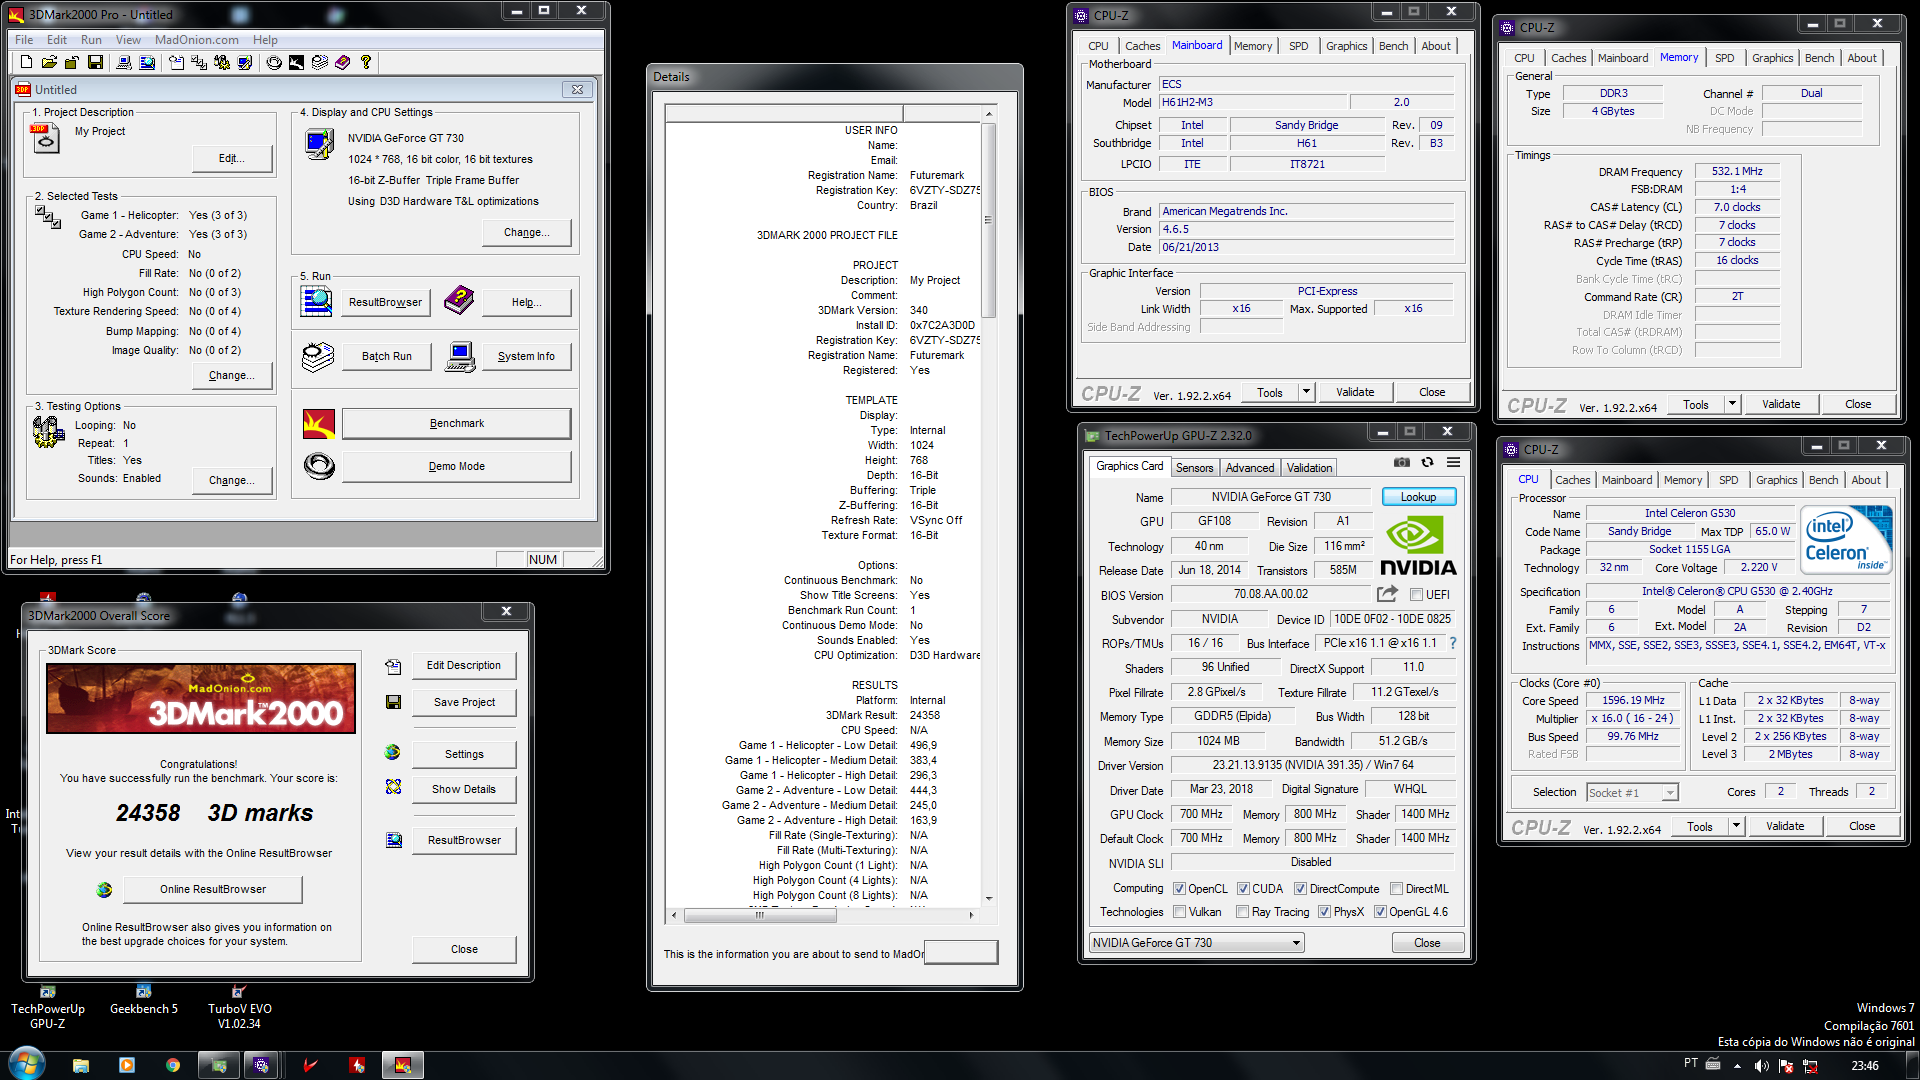Click the Save Project floppy icon in Overall Score
Image resolution: width=1920 pixels, height=1080 pixels.
[x=393, y=702]
